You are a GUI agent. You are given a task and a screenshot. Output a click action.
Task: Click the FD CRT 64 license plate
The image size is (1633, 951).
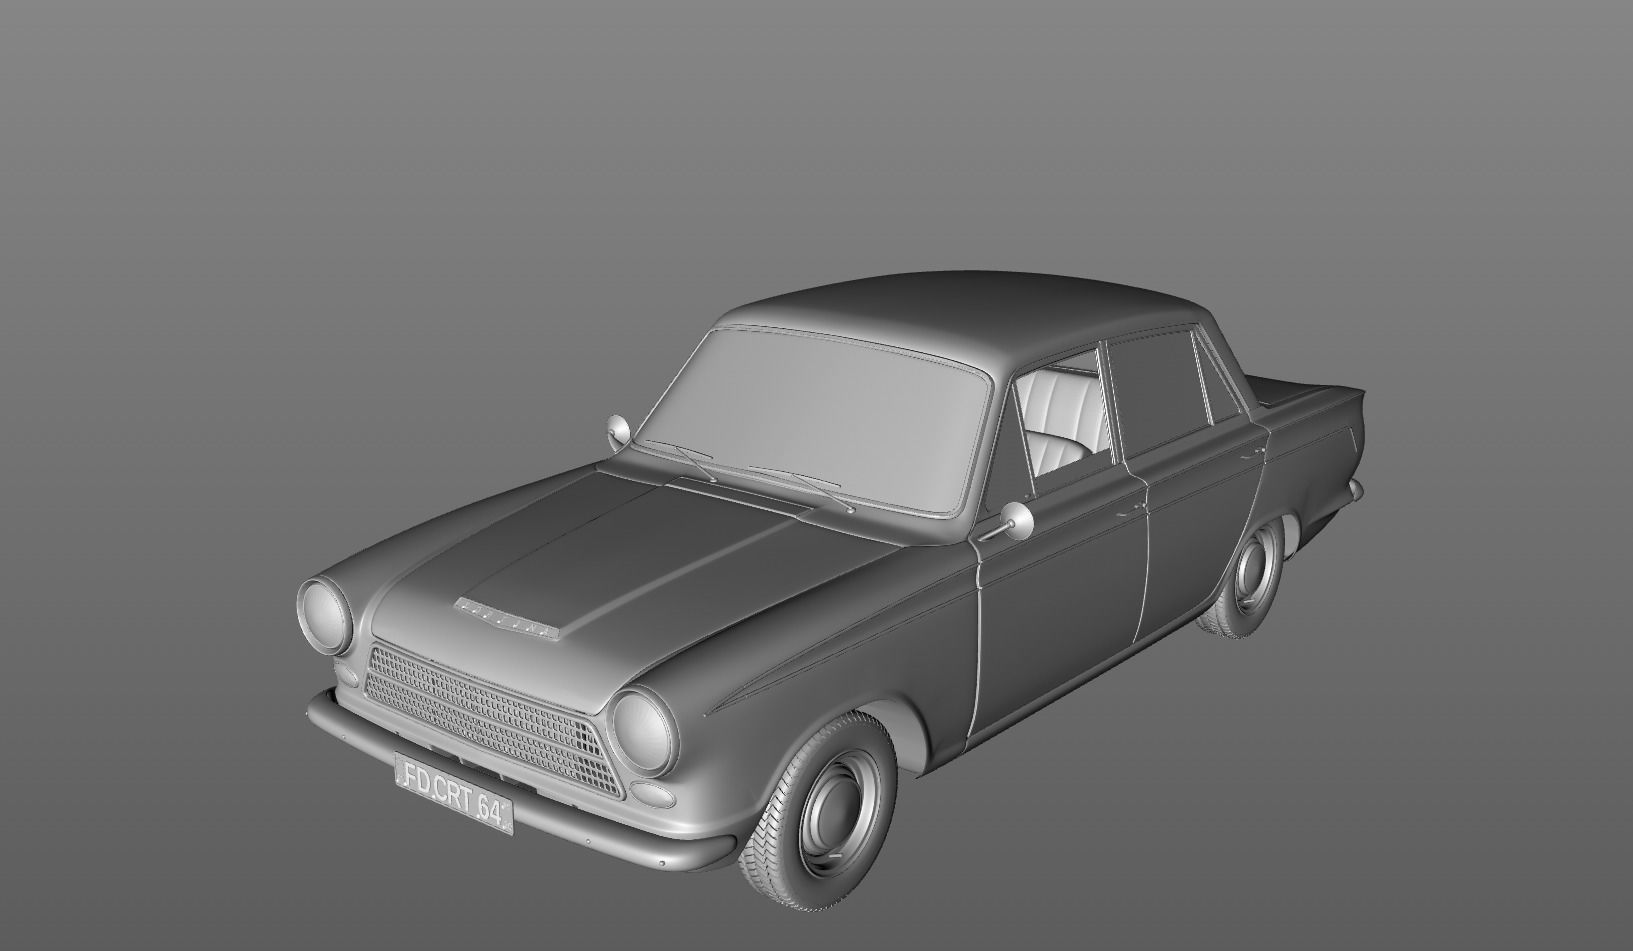[455, 793]
